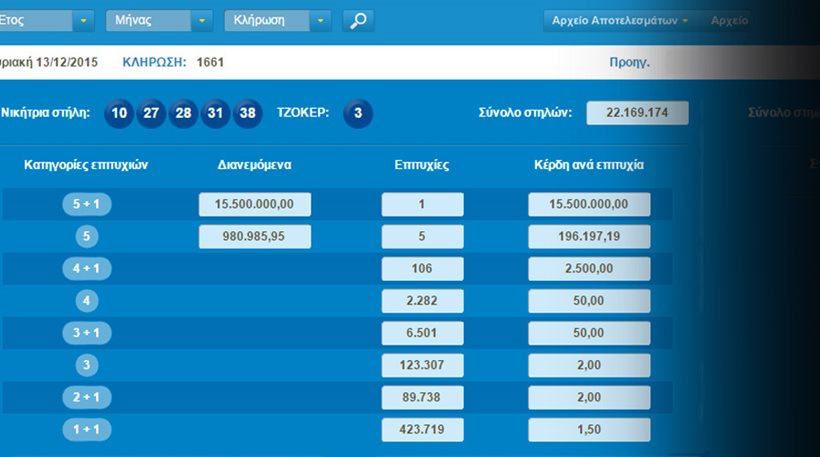
Task: Click winning number ball 38
Action: (248, 113)
